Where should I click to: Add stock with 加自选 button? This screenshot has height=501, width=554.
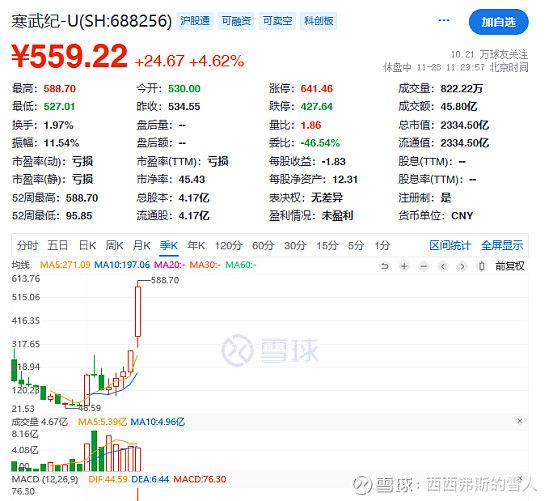tap(499, 22)
